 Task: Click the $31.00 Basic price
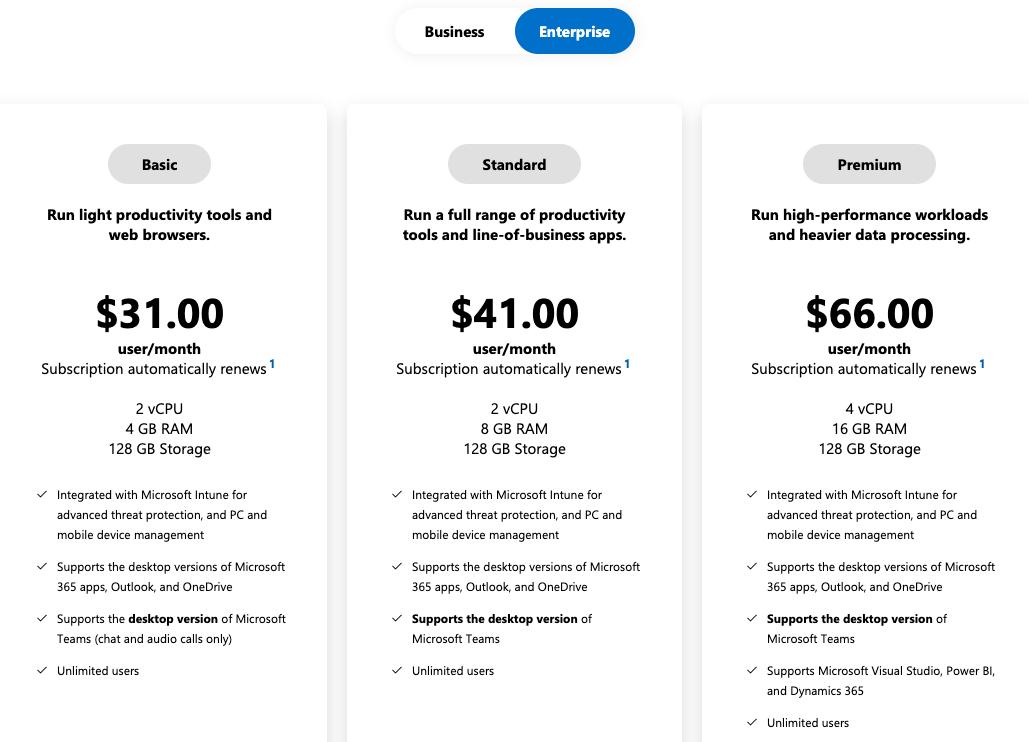(160, 313)
